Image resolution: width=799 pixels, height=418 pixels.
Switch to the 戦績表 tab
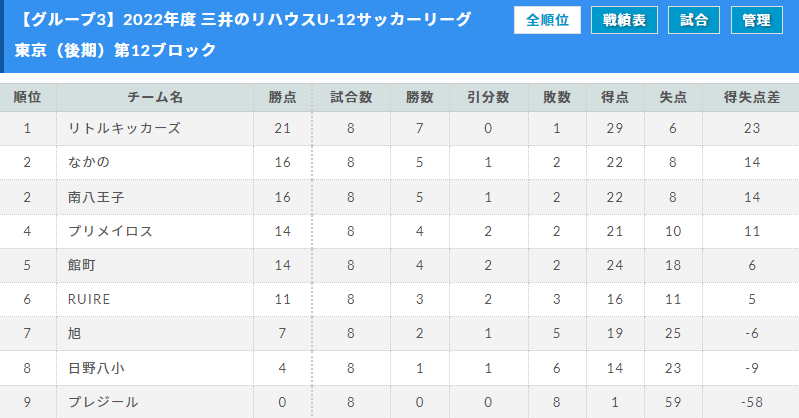[624, 20]
